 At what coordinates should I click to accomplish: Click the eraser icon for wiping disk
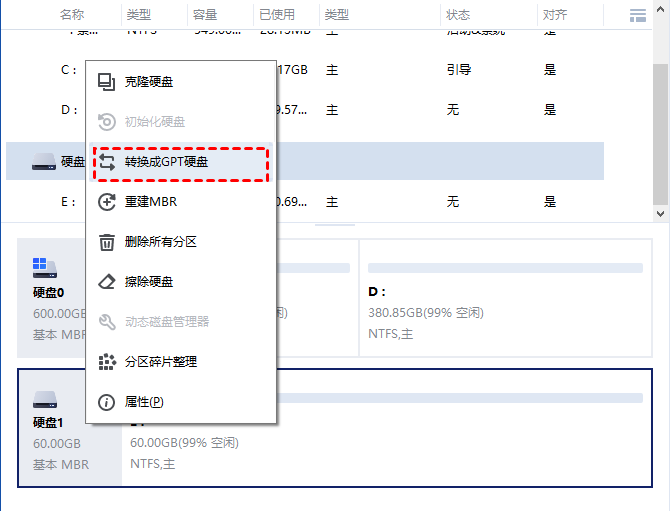click(x=106, y=282)
